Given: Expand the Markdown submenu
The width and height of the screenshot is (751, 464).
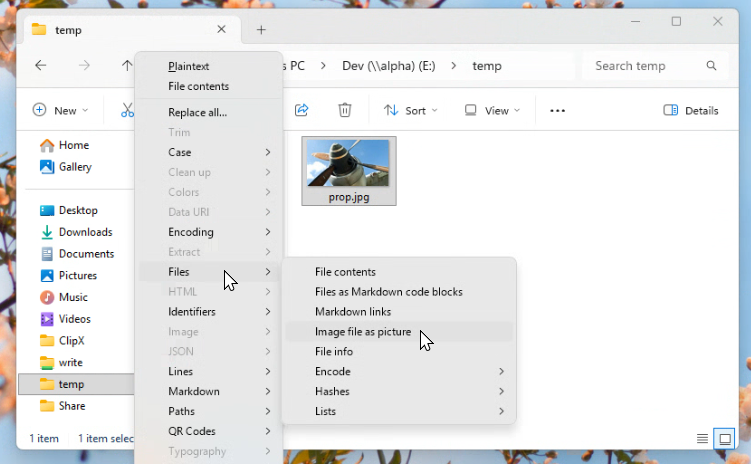Looking at the screenshot, I should coord(209,392).
